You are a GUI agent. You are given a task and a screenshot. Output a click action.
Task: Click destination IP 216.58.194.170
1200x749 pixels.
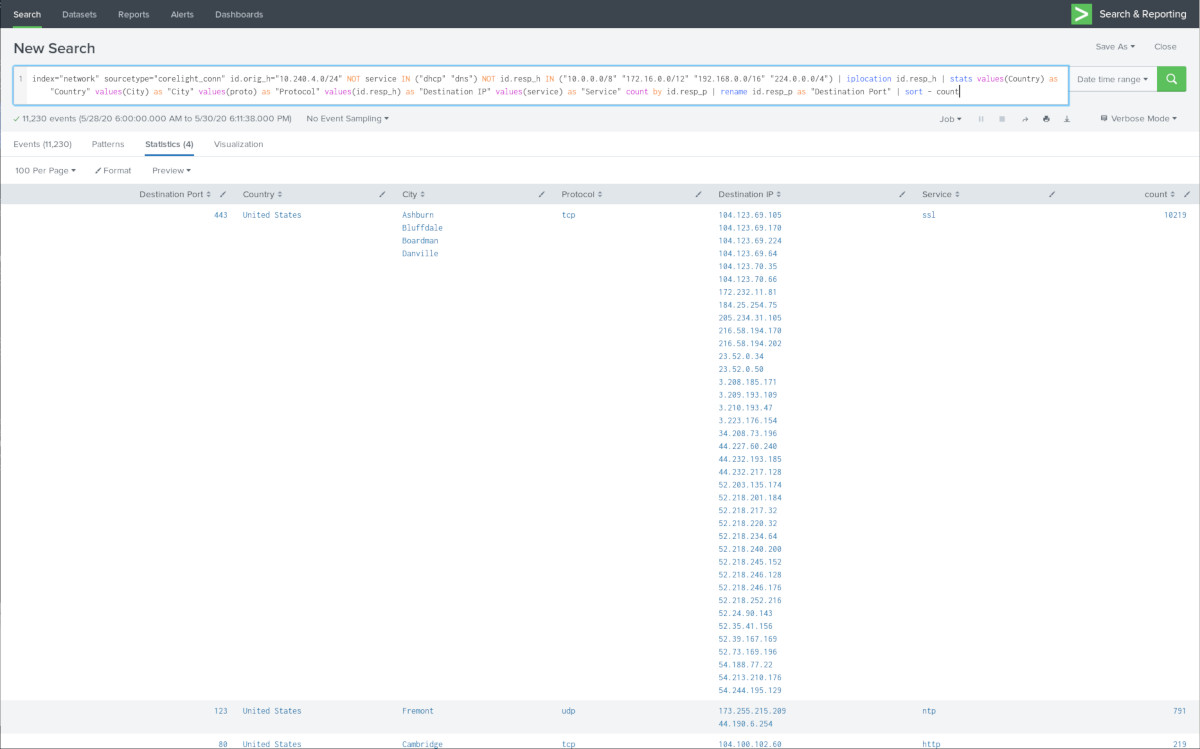(750, 331)
